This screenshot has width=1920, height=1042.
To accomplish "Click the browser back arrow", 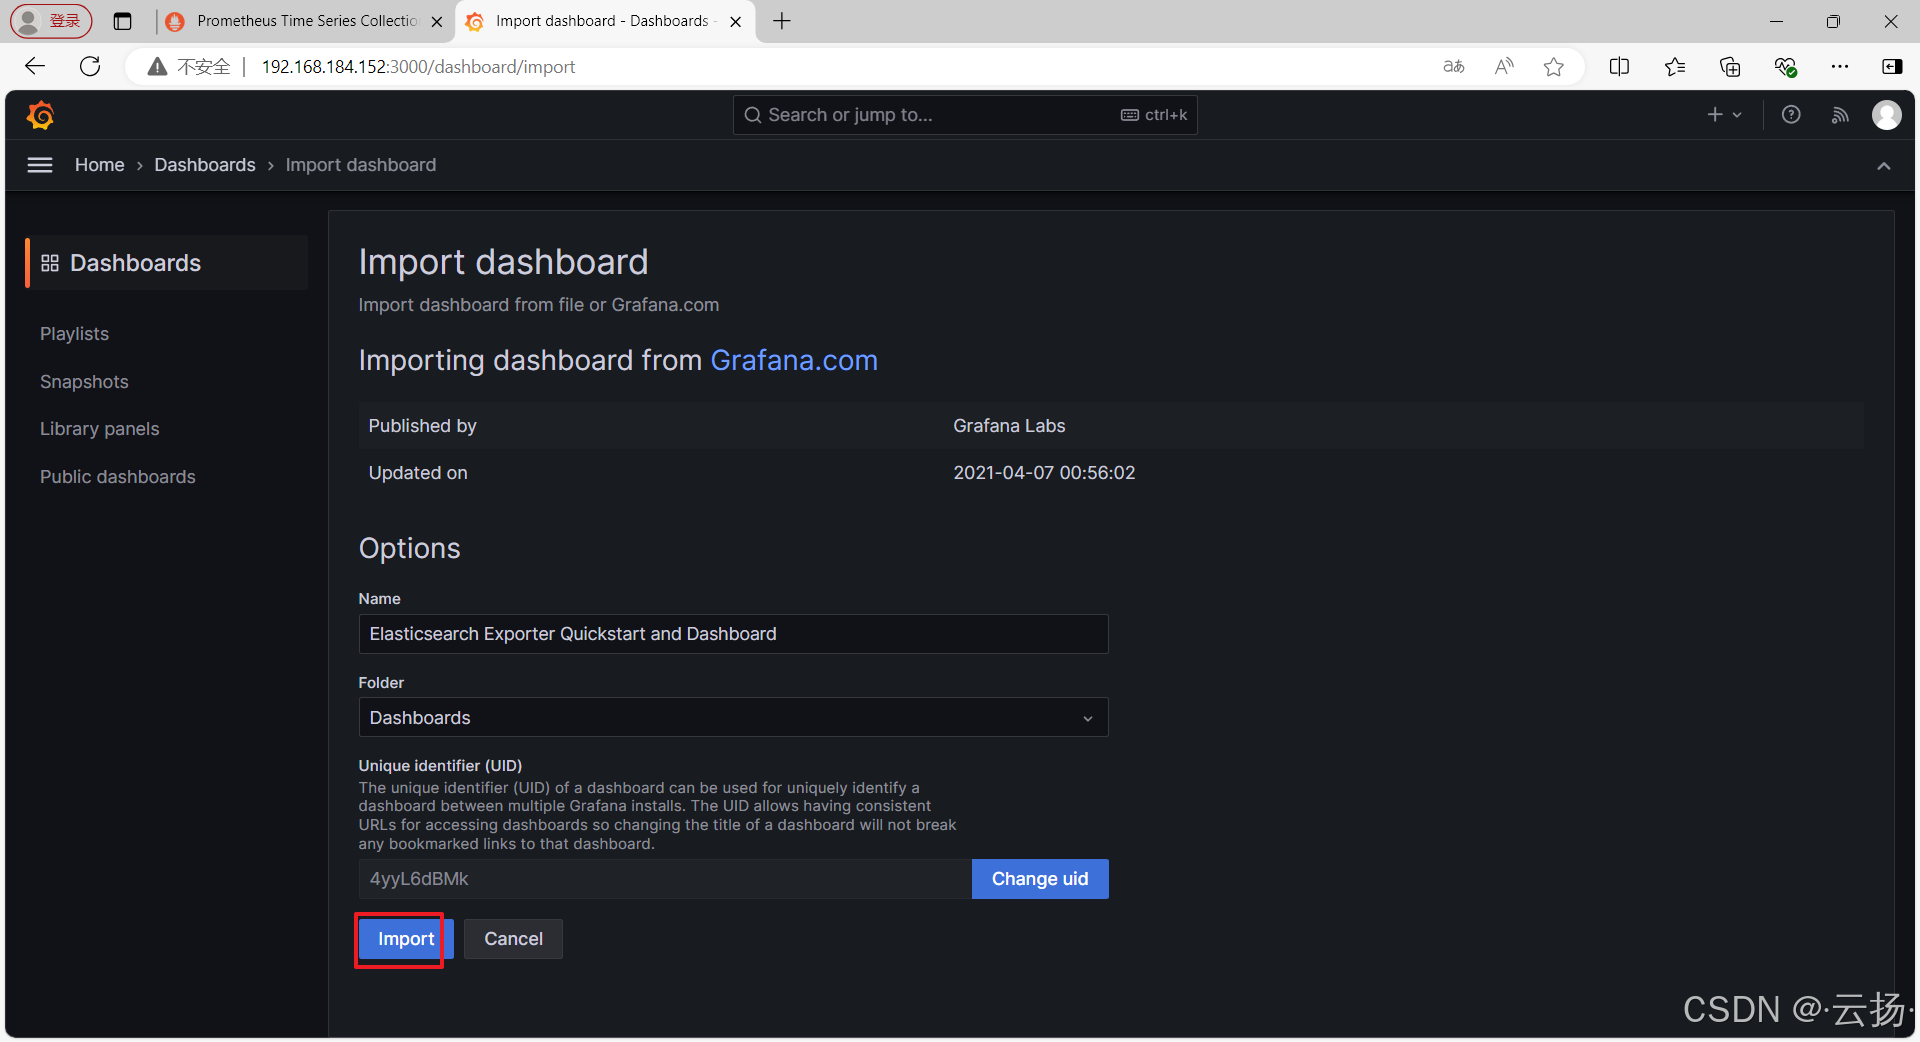I will point(35,67).
